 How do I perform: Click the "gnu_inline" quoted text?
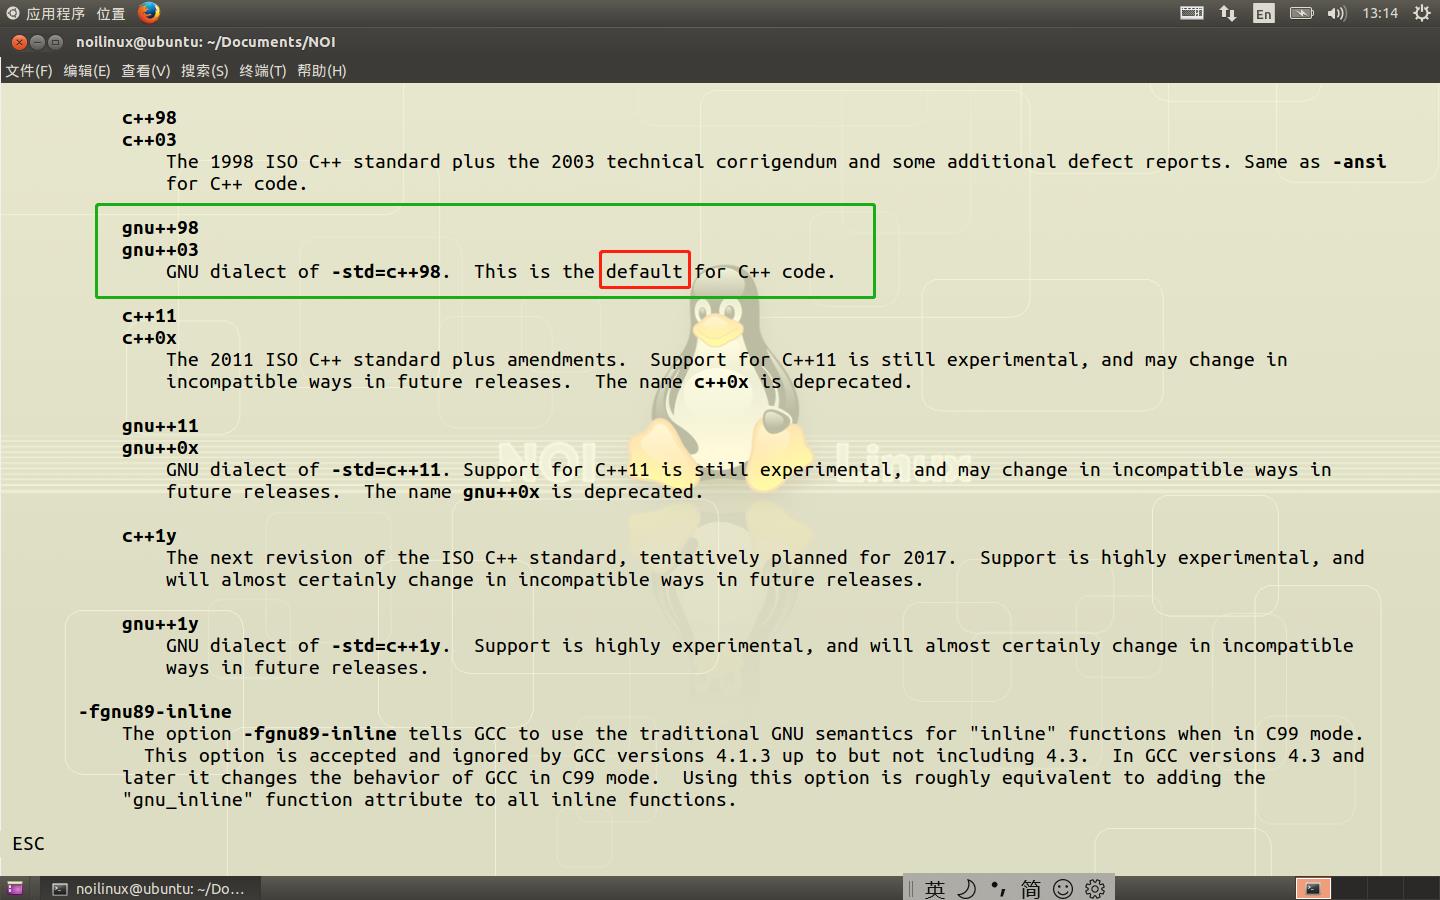pos(188,800)
